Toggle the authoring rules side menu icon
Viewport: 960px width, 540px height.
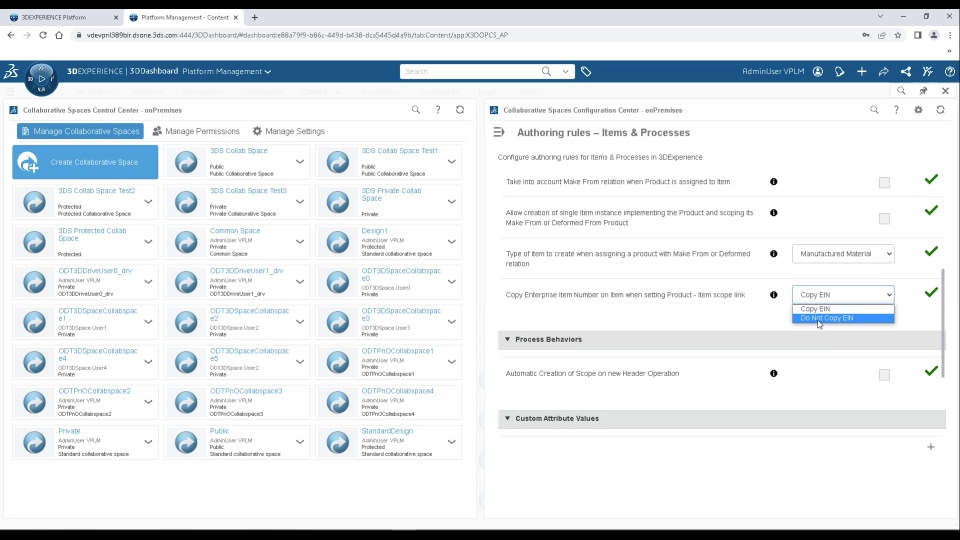(x=499, y=132)
